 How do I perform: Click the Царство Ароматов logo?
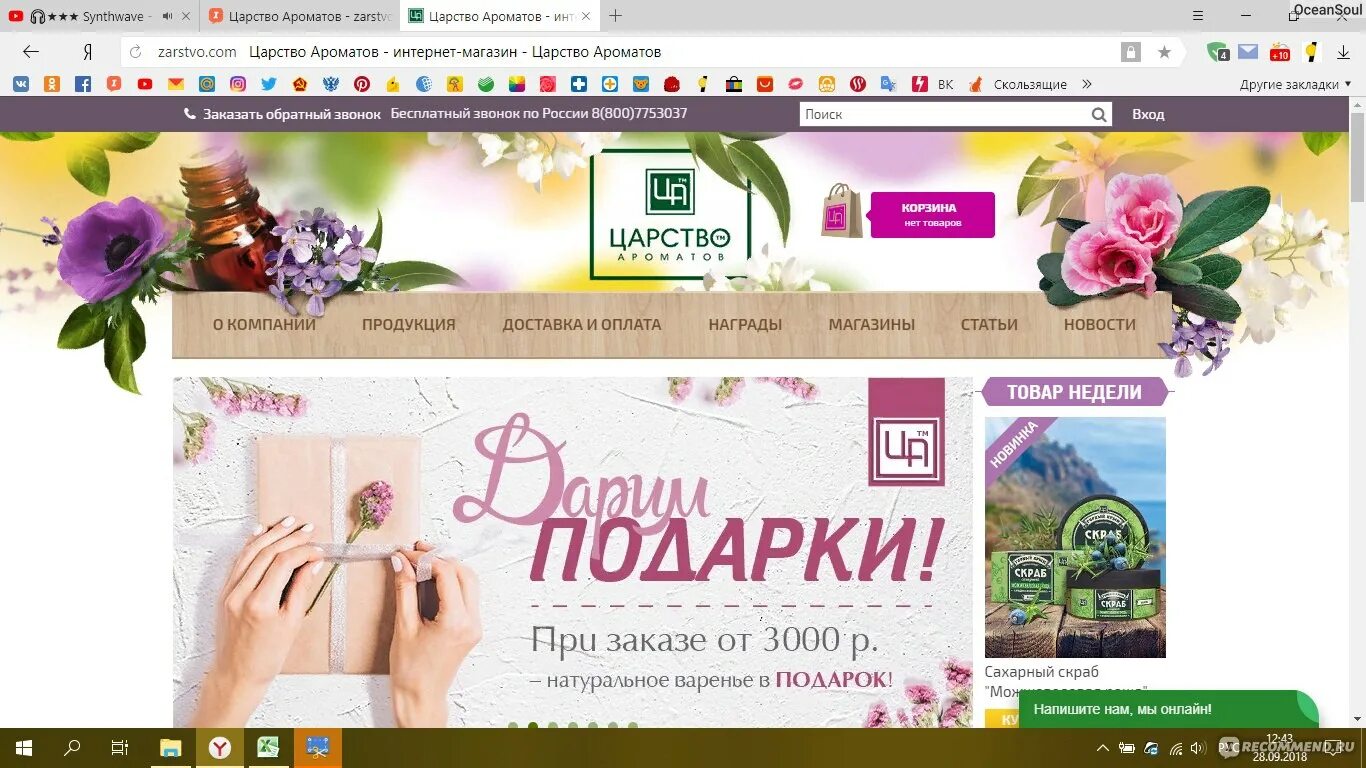tap(670, 214)
